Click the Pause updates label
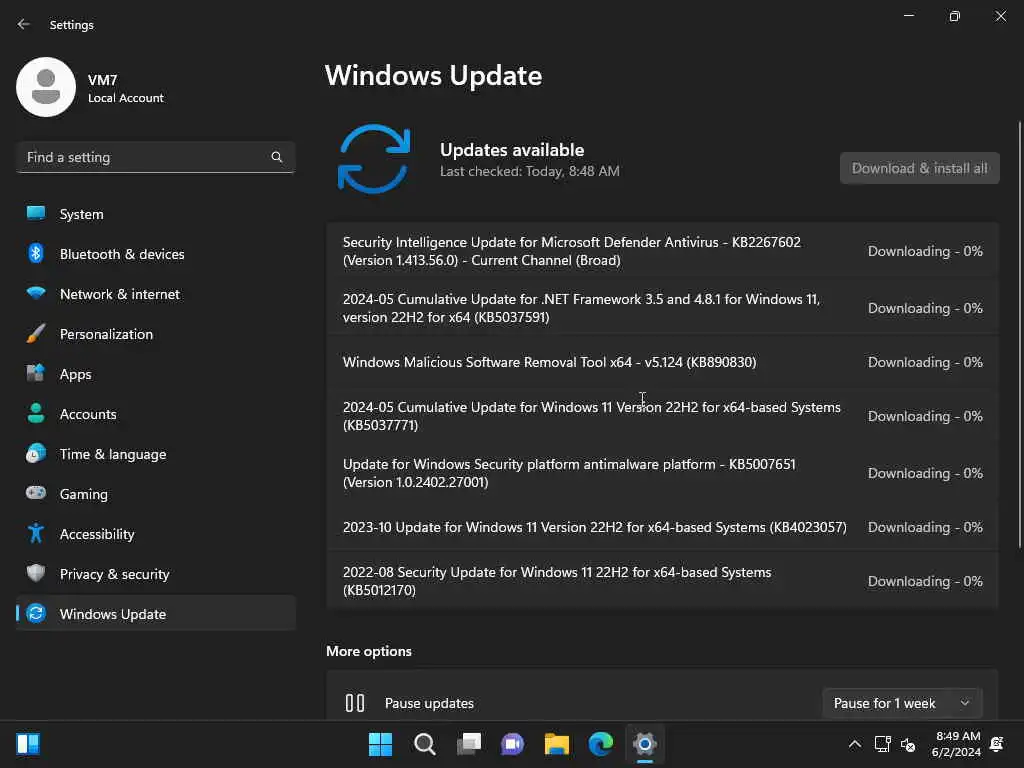 [429, 703]
